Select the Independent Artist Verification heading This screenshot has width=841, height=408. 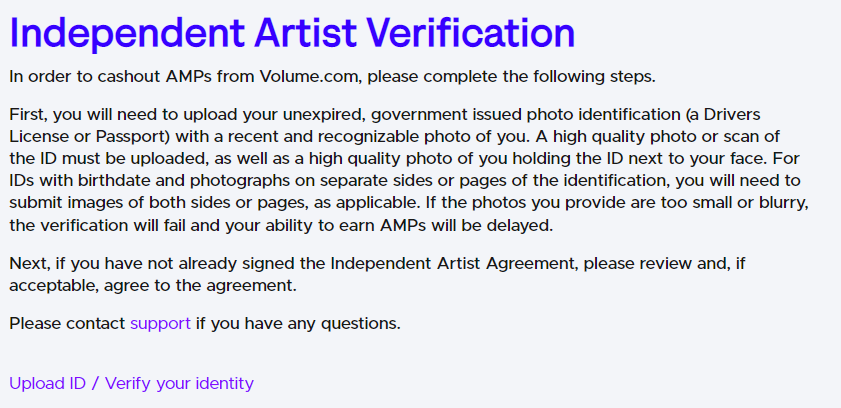coord(292,32)
